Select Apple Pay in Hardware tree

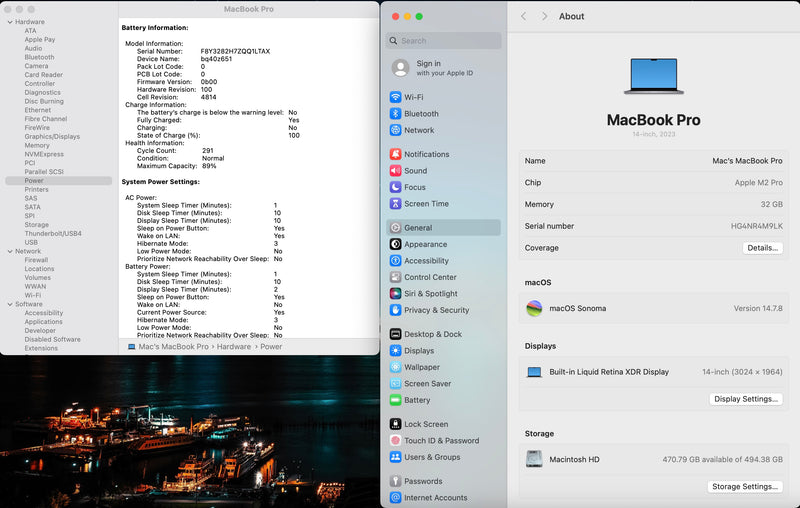(x=40, y=39)
